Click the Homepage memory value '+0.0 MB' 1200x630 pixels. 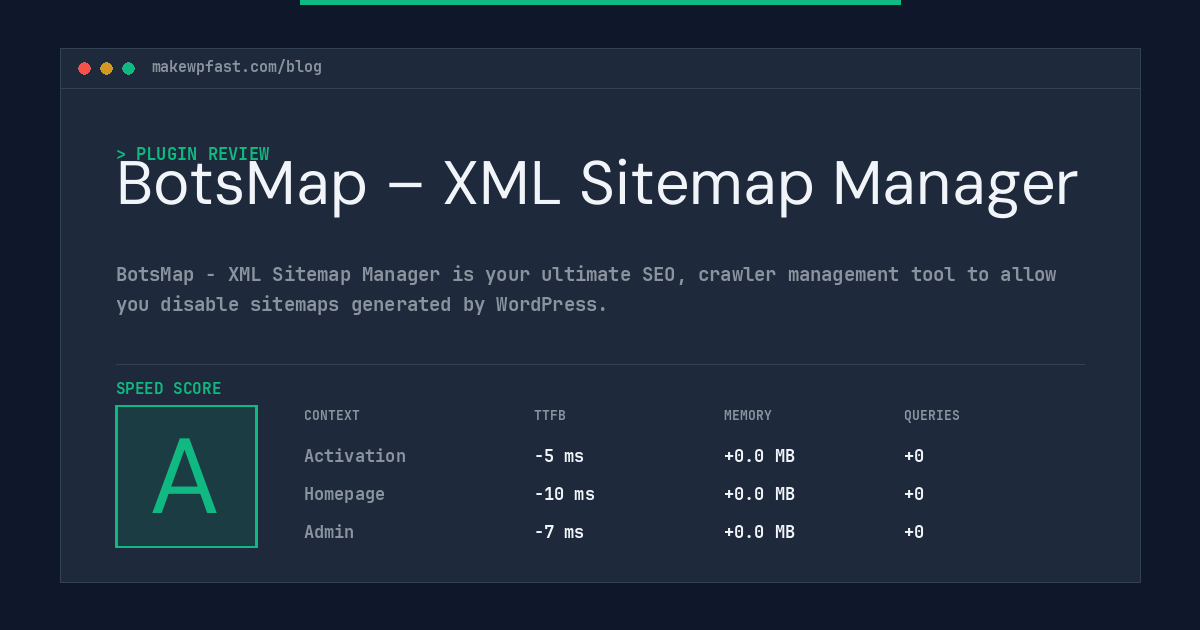[x=759, y=494]
